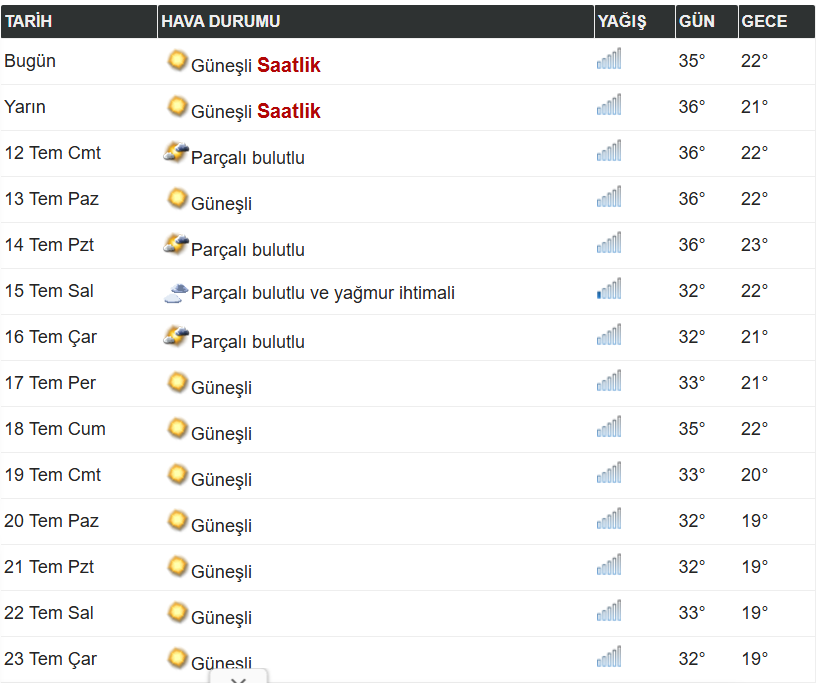Select the HAVA DURUMU column header
Viewport: 816px width, 683px height.
pos(376,21)
